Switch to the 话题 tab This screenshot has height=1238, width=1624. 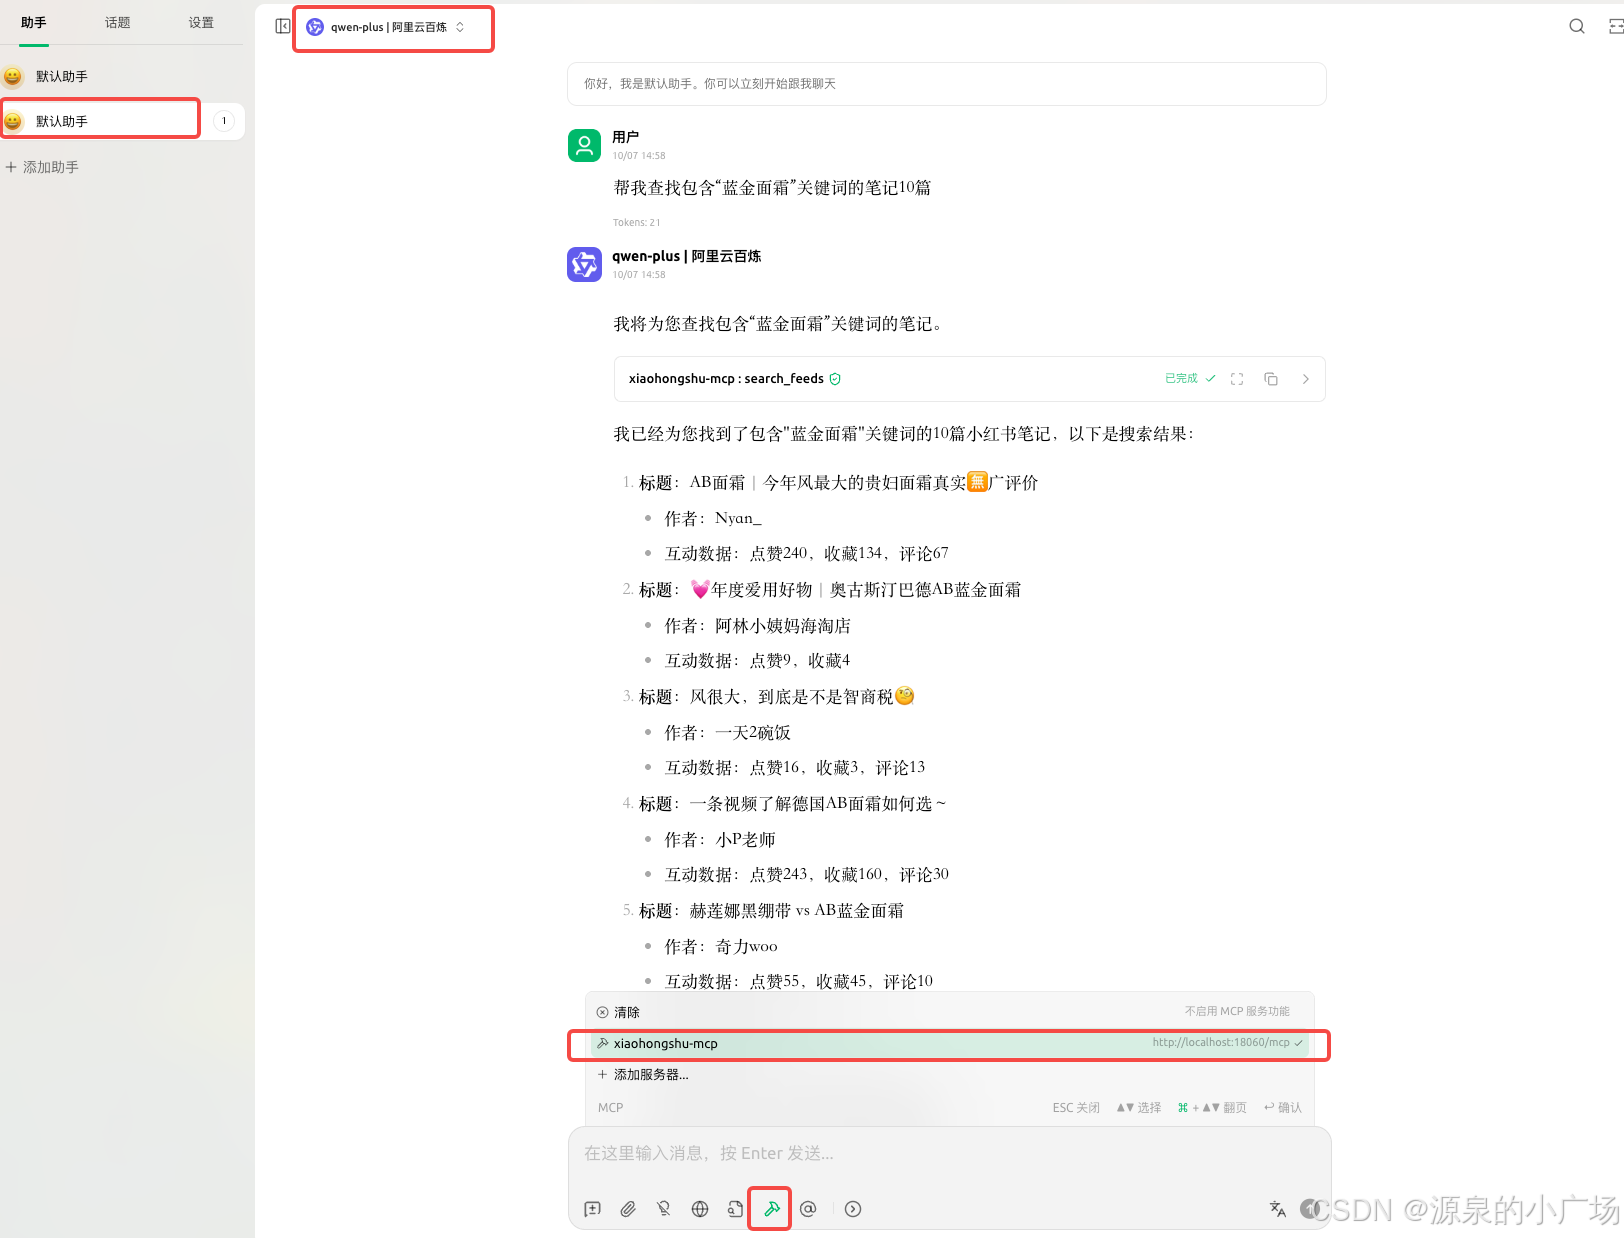[118, 22]
